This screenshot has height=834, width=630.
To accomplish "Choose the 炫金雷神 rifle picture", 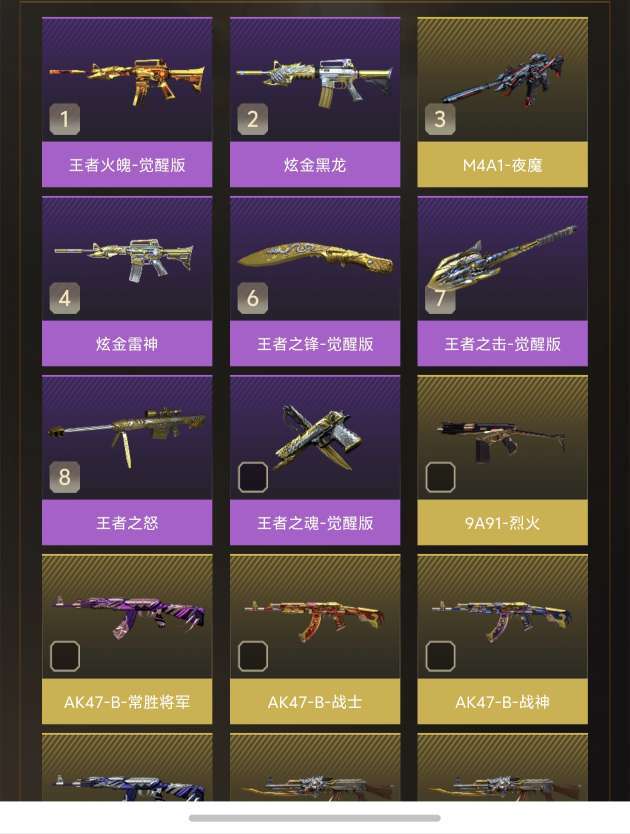I will [124, 260].
